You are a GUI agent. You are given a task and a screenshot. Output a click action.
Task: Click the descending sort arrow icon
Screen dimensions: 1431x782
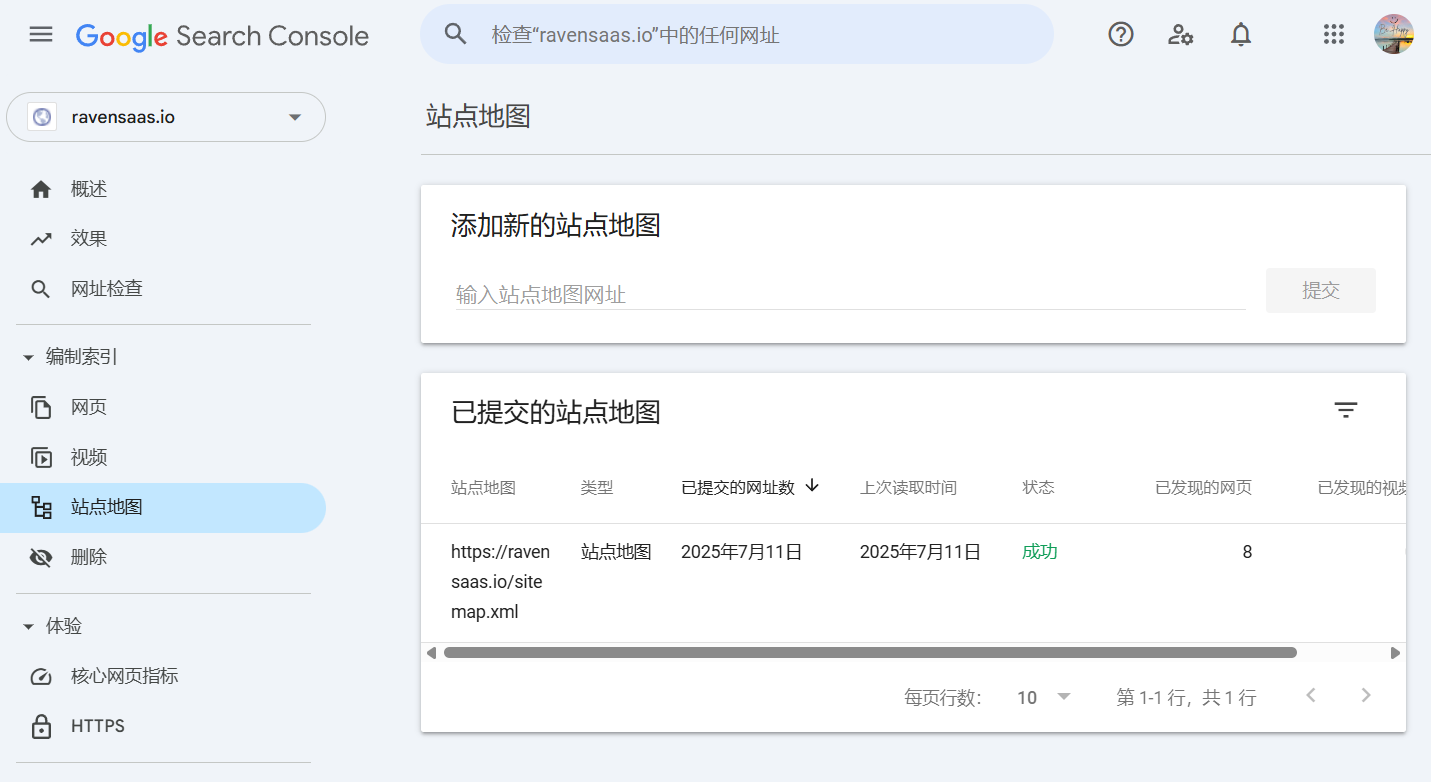tap(812, 485)
